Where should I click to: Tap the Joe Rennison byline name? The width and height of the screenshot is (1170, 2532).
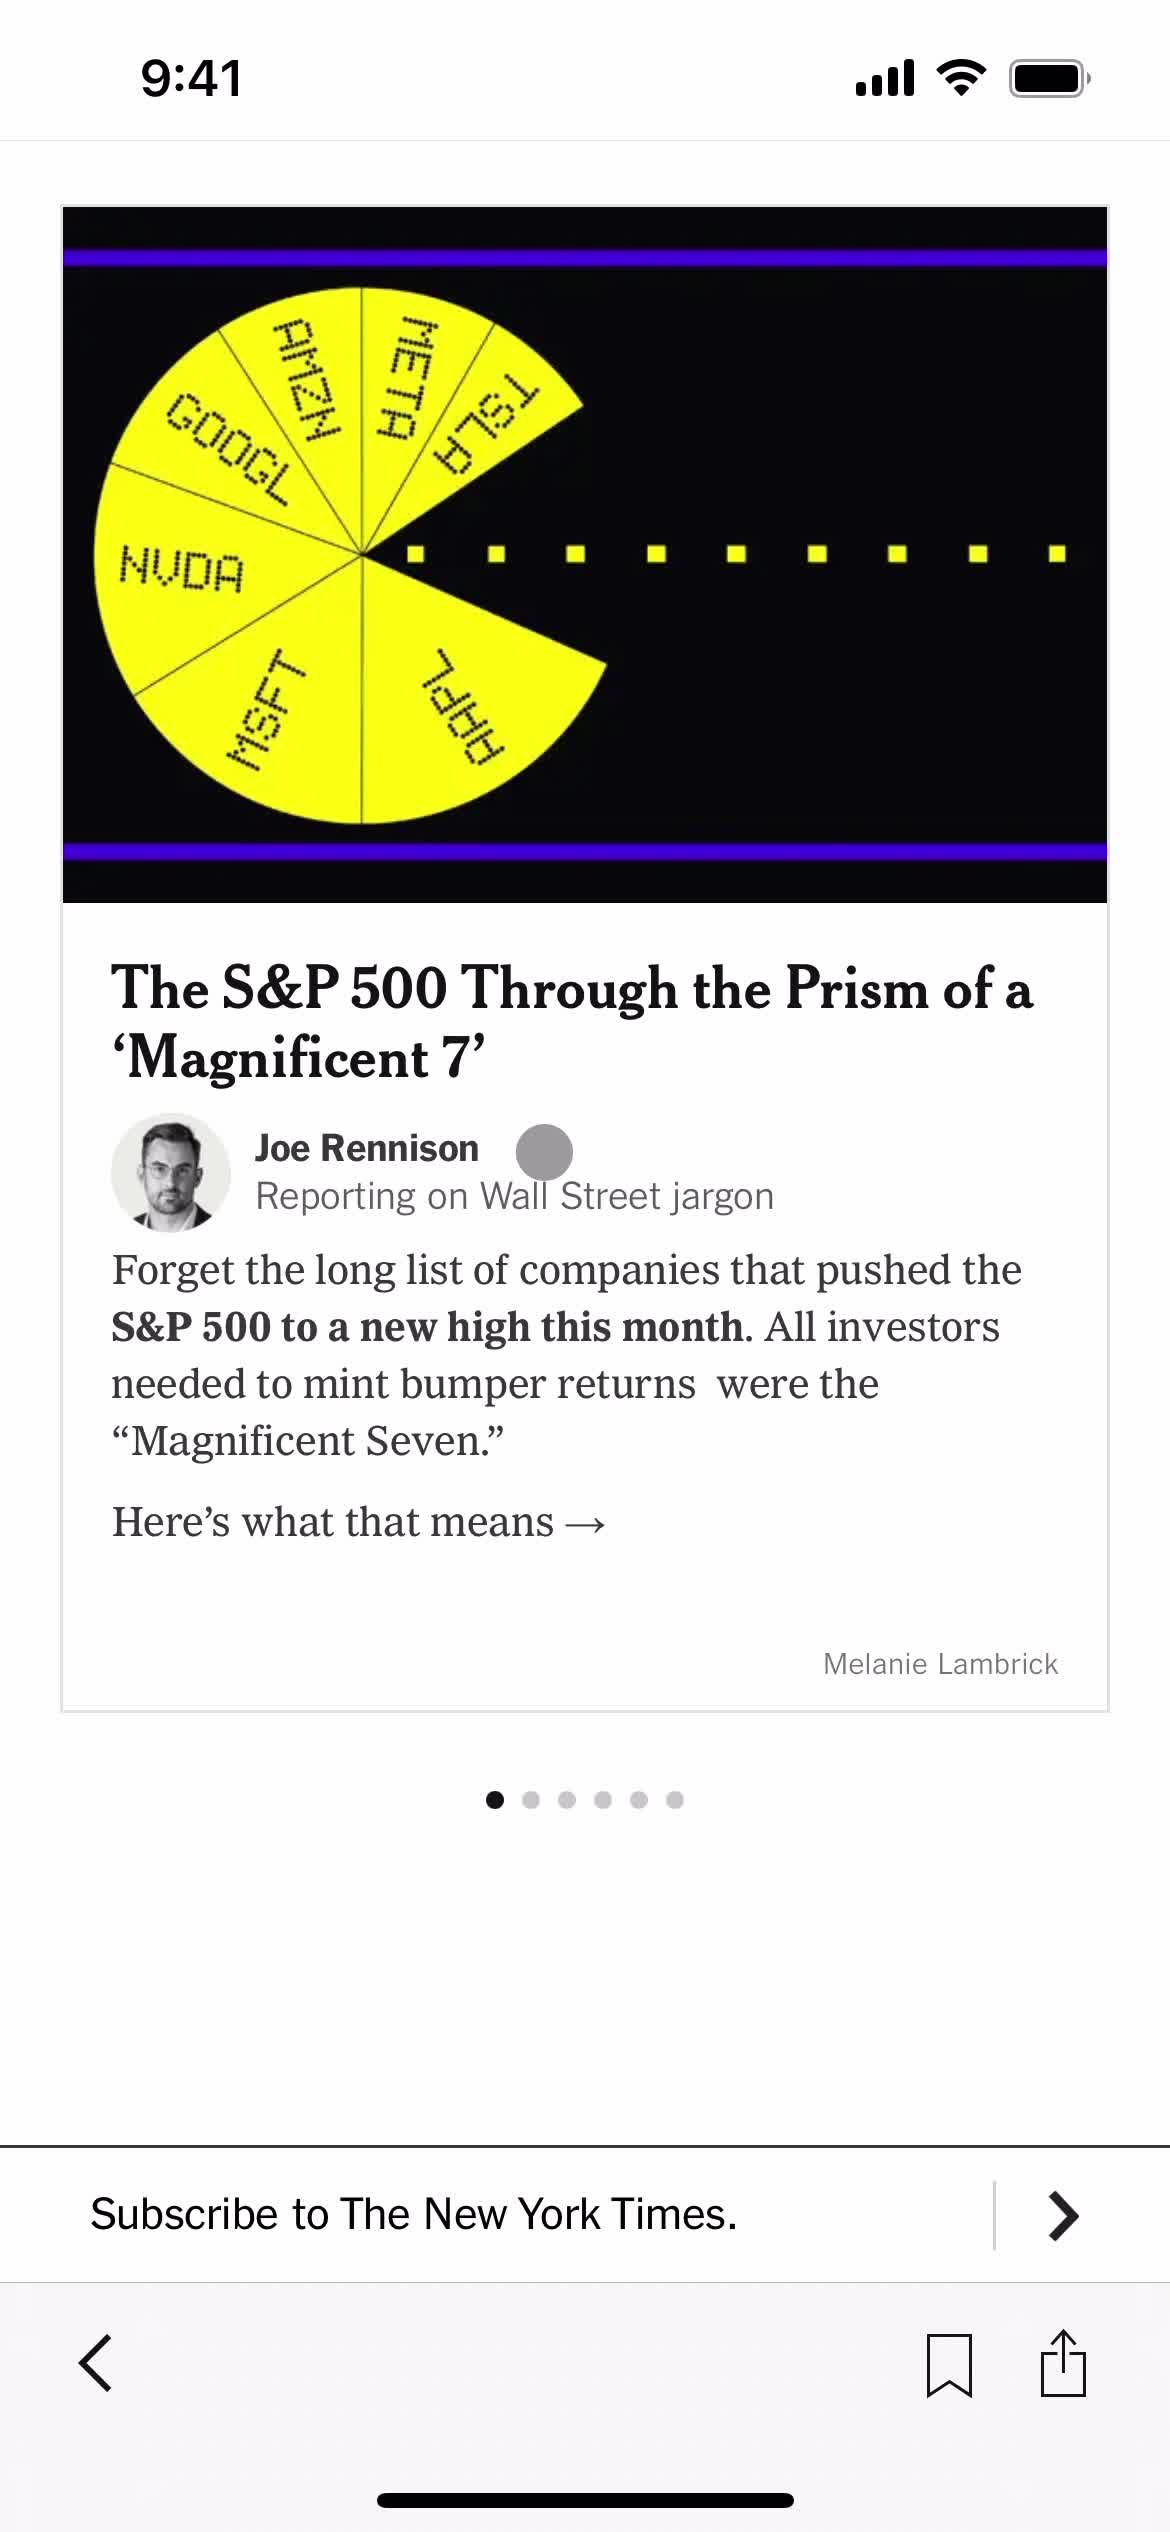coord(367,1148)
